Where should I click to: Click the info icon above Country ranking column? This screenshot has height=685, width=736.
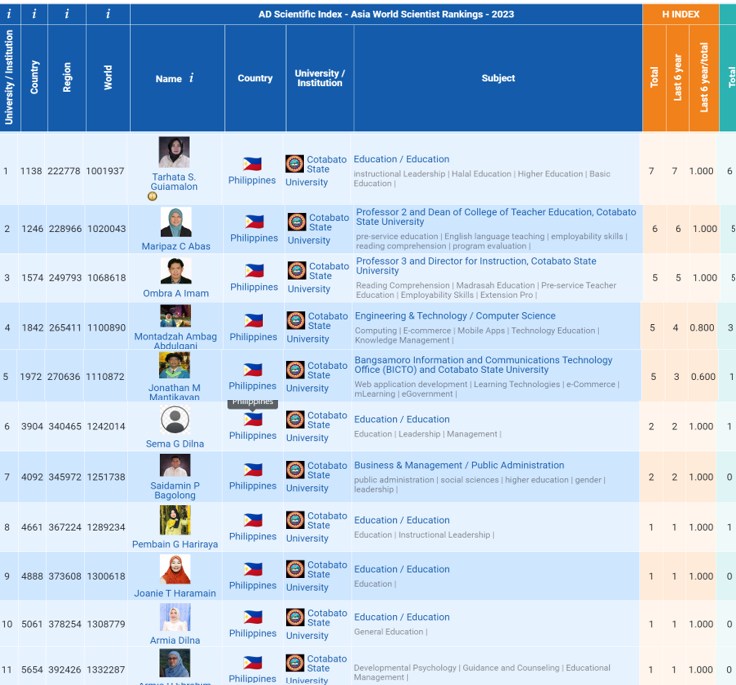click(34, 14)
